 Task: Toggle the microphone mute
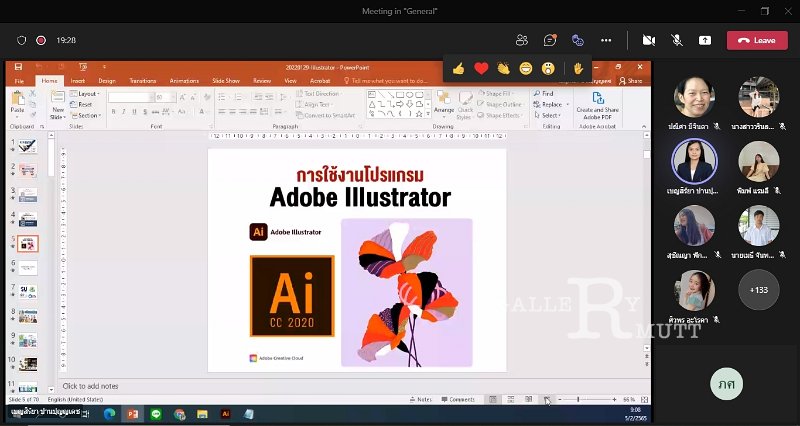[x=677, y=40]
